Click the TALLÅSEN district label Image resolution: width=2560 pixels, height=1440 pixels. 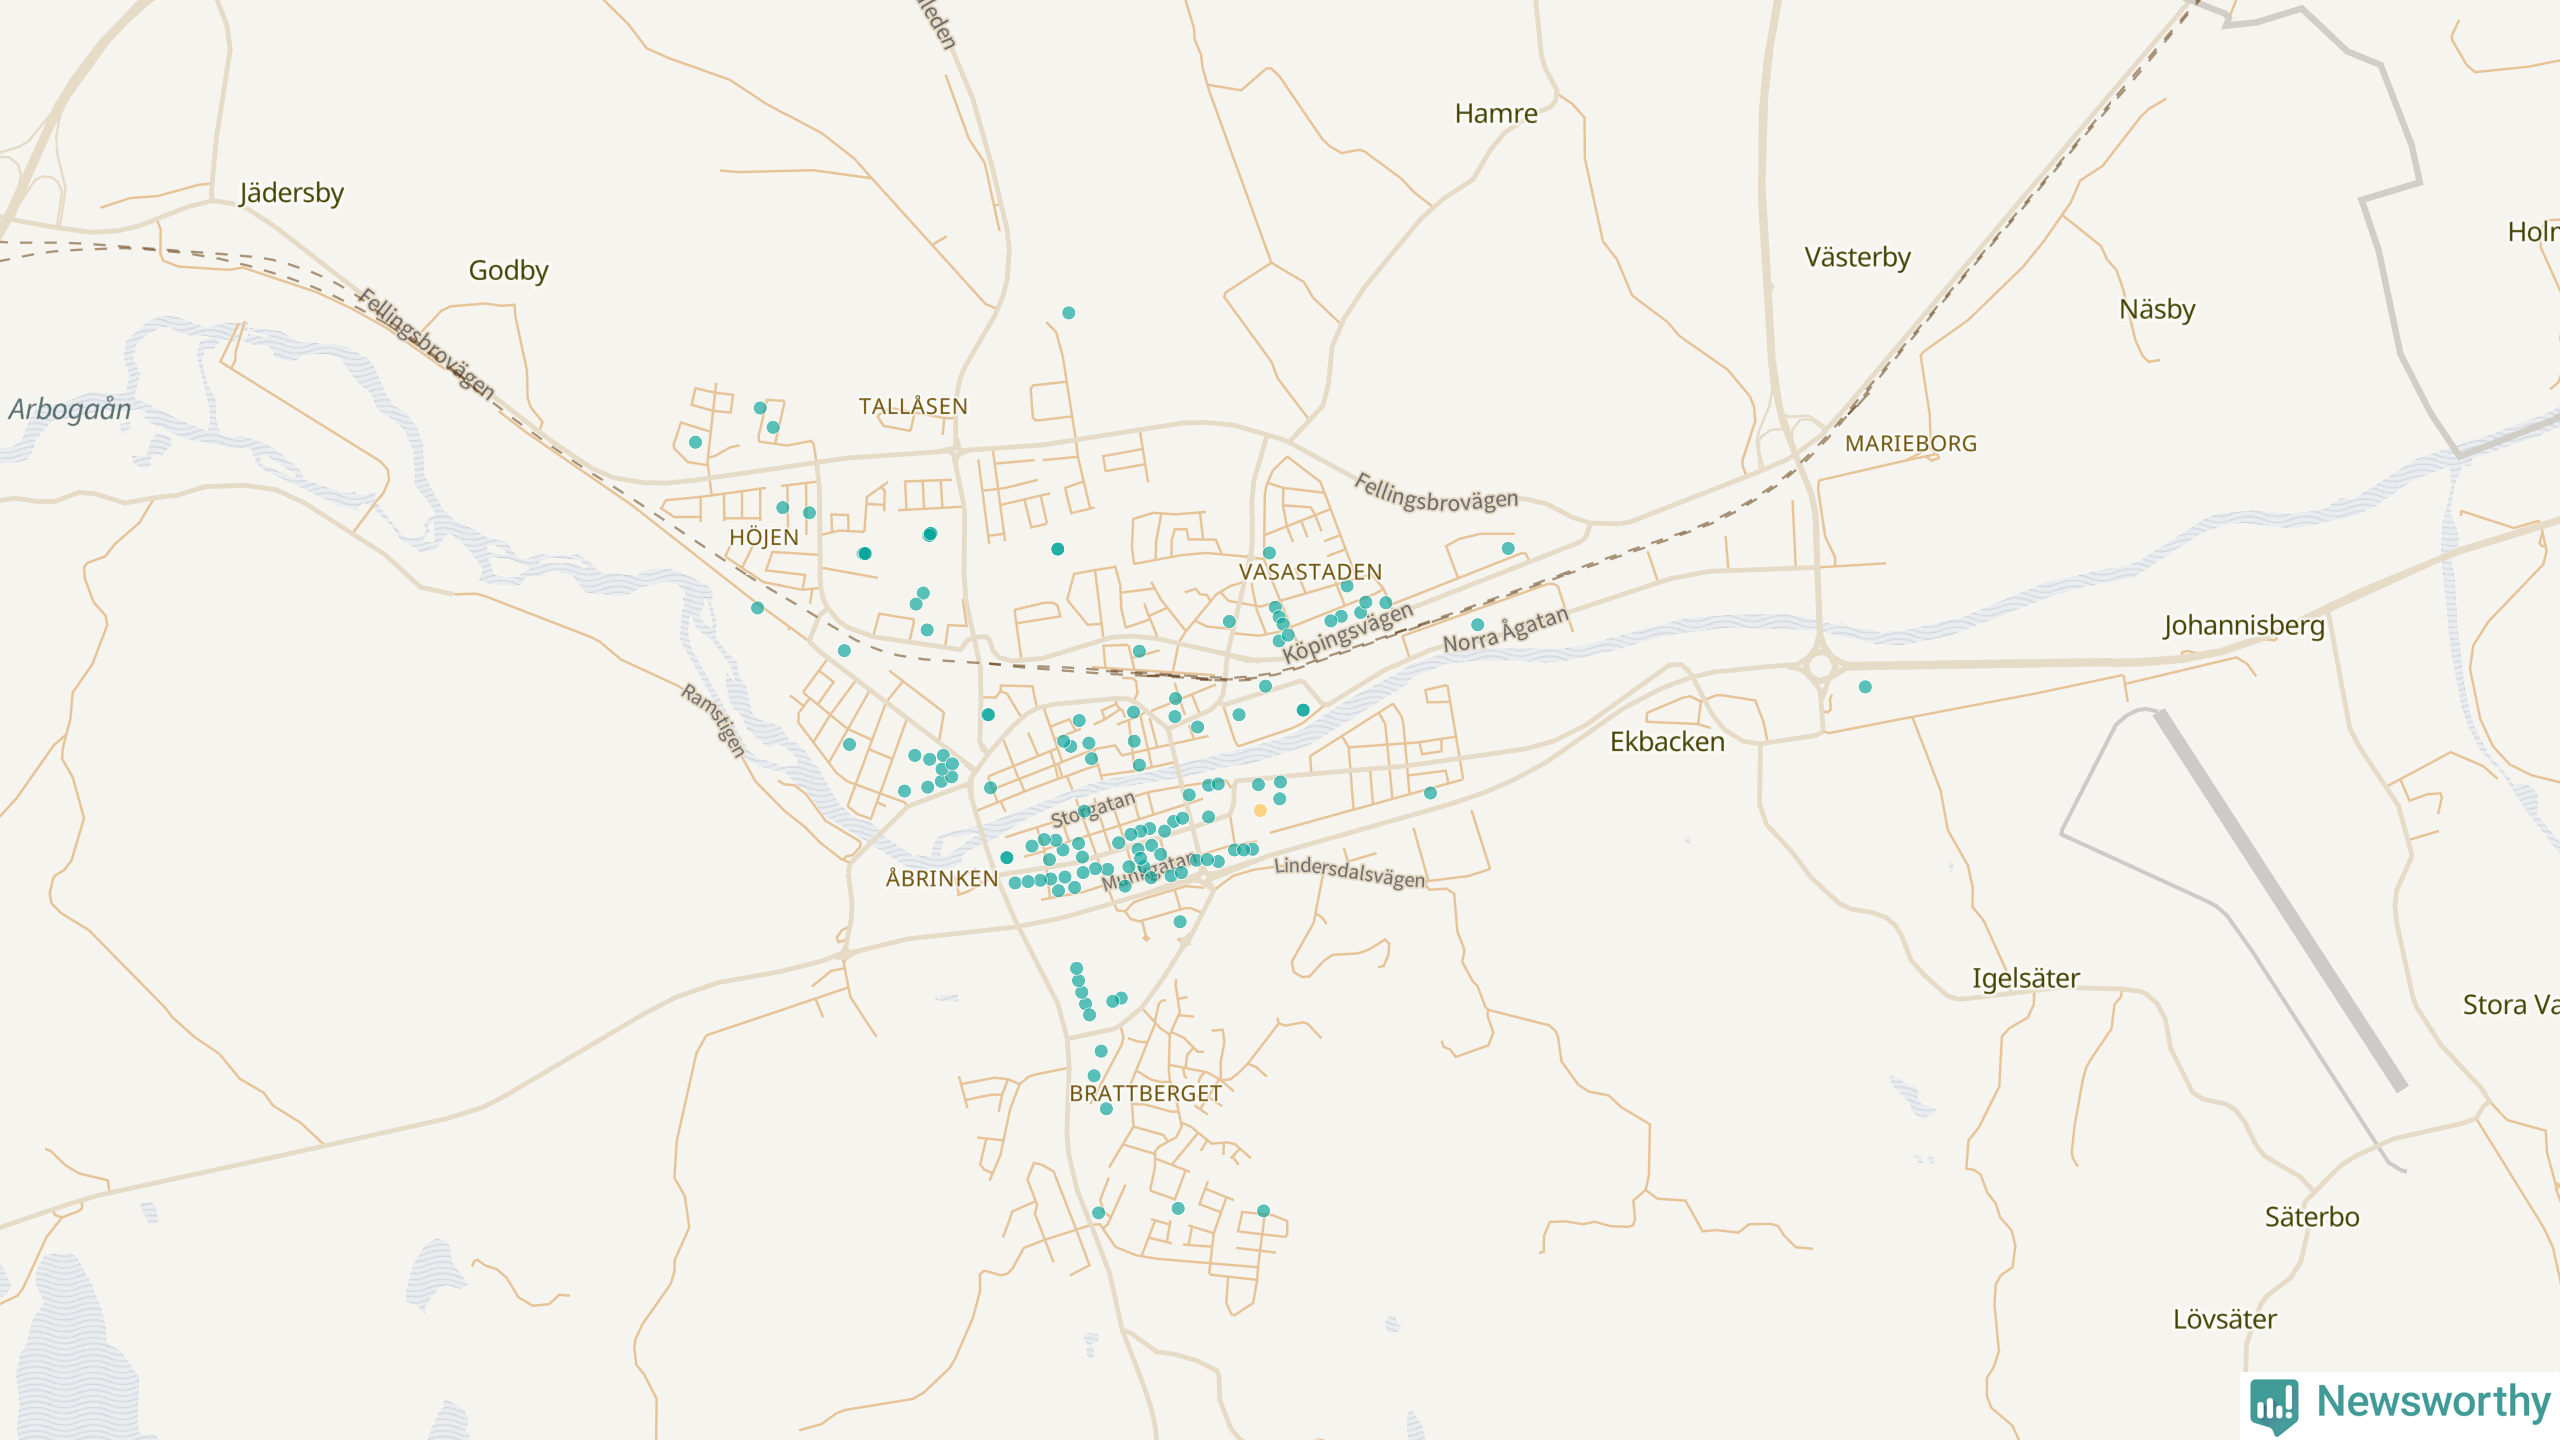[x=913, y=407]
